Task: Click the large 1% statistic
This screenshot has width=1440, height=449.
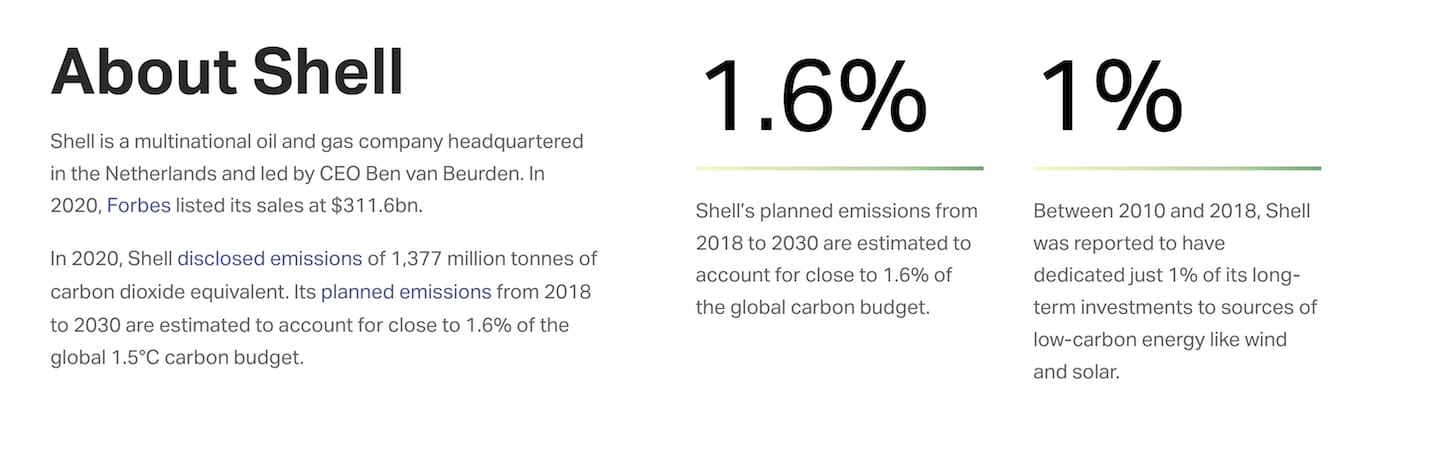Action: click(x=1110, y=97)
